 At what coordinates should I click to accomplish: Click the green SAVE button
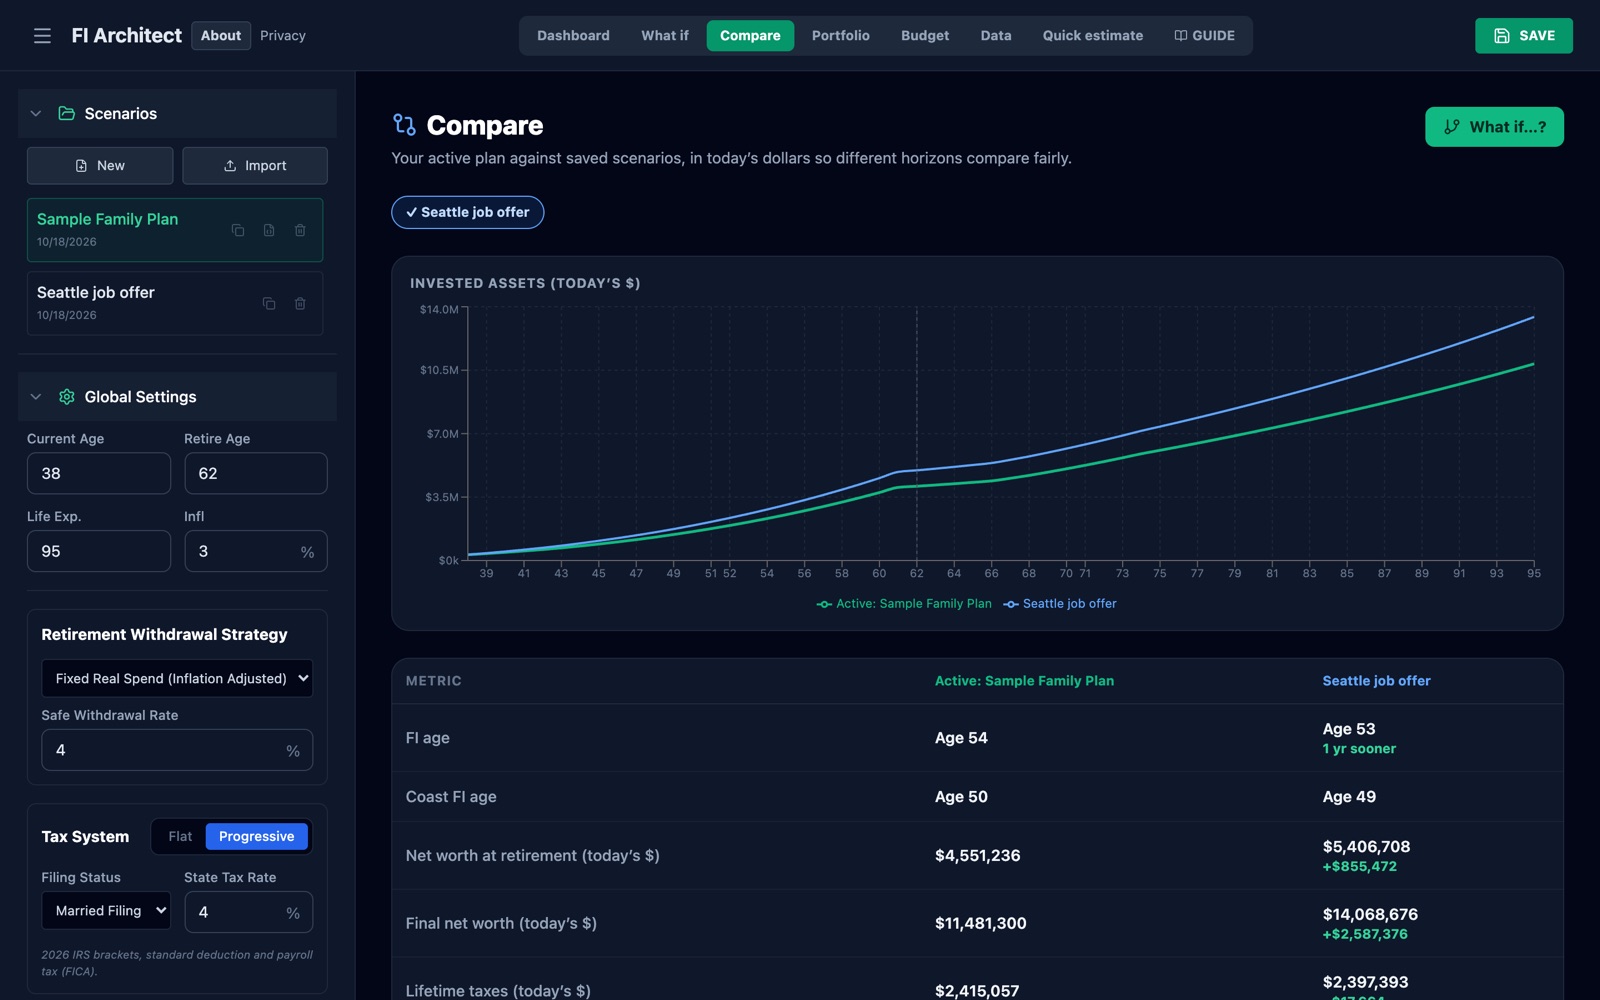click(1524, 36)
